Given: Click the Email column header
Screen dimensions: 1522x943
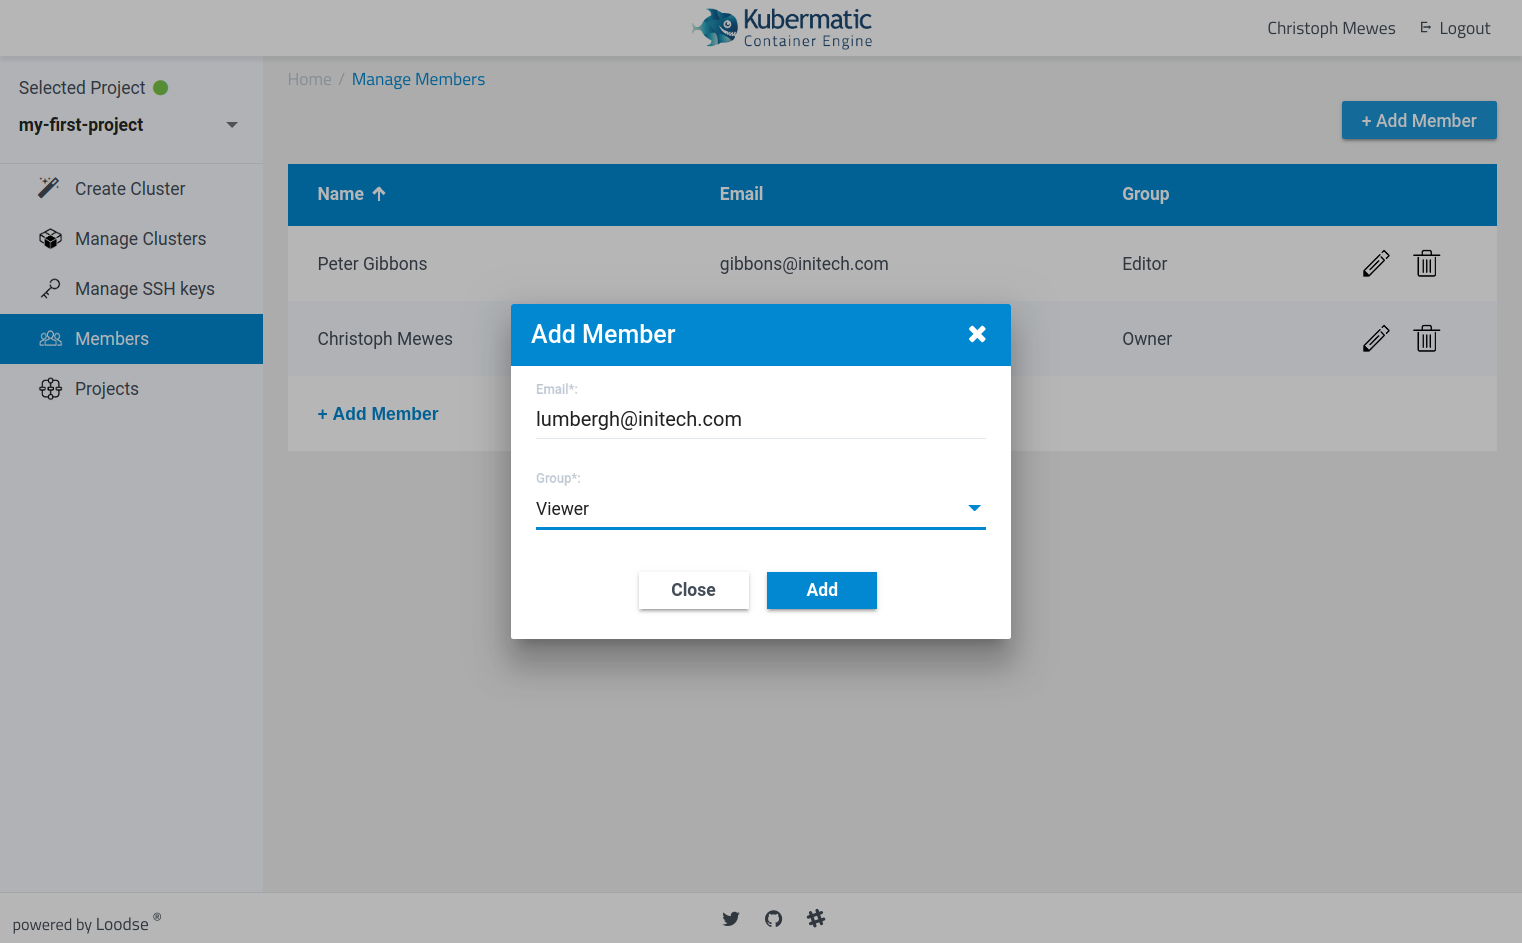Looking at the screenshot, I should [741, 194].
